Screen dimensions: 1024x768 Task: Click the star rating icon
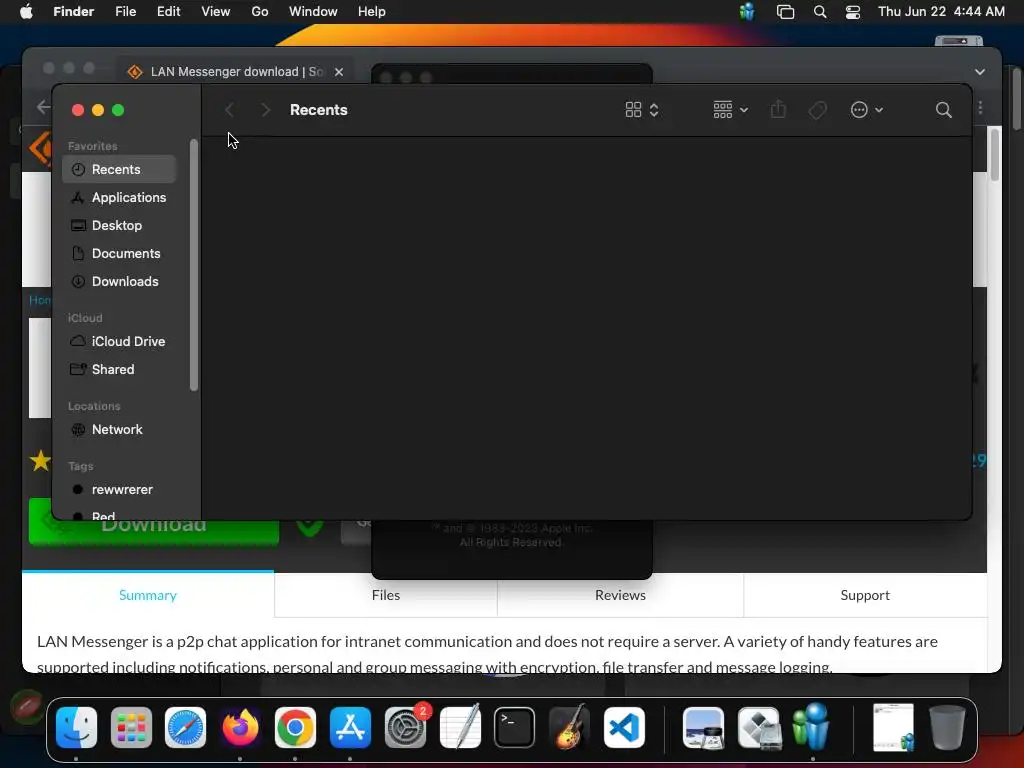pos(40,460)
